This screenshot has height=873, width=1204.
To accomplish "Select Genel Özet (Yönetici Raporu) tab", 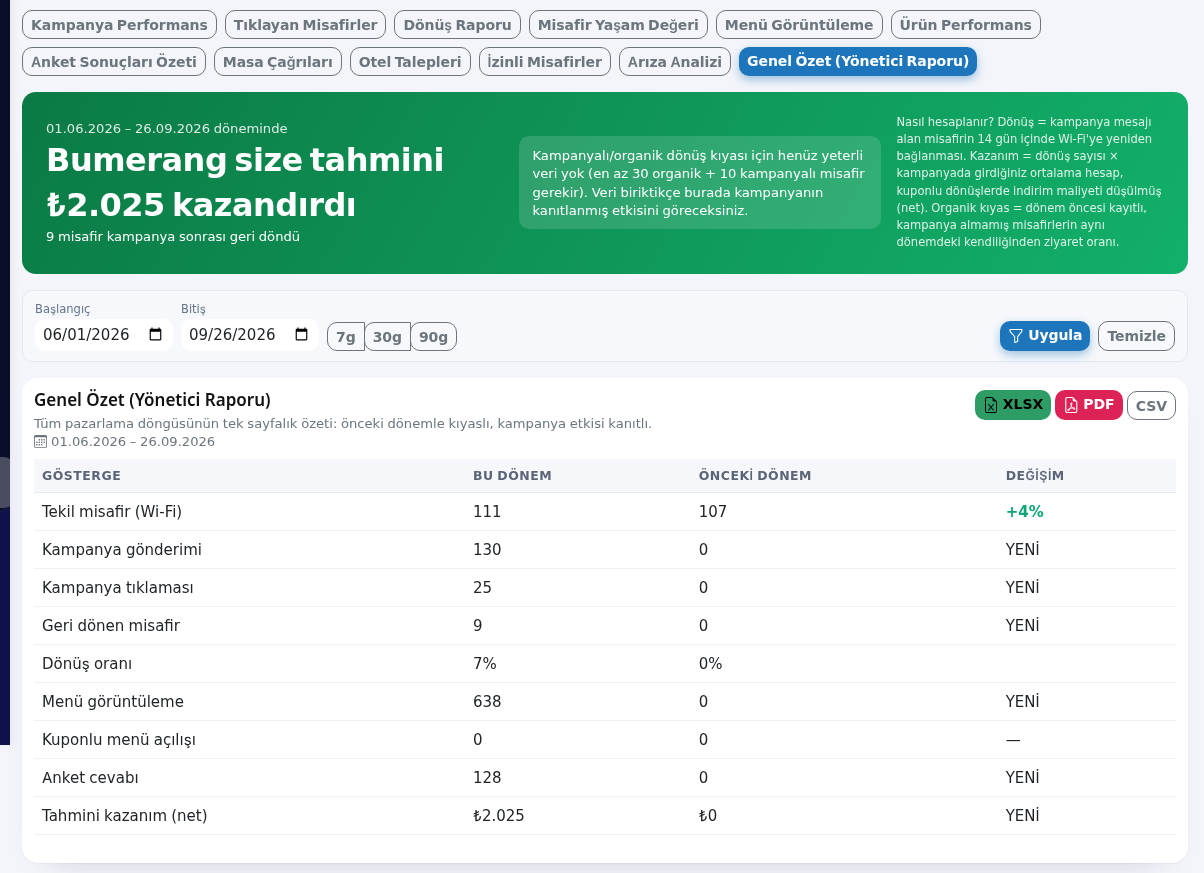I will [x=858, y=61].
